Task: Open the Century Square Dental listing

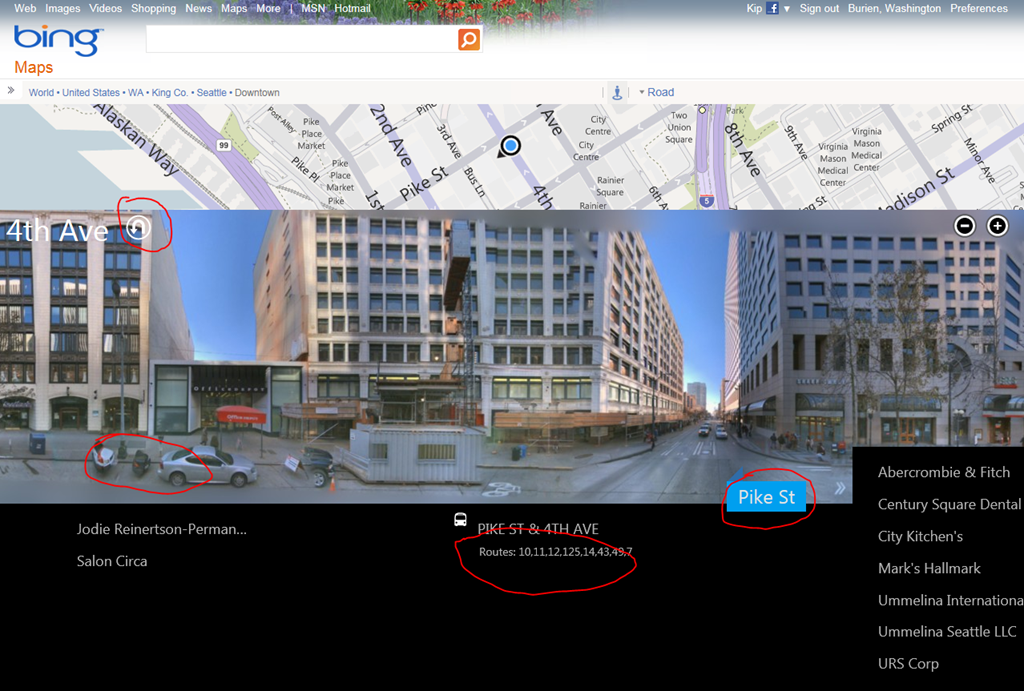Action: [x=949, y=504]
